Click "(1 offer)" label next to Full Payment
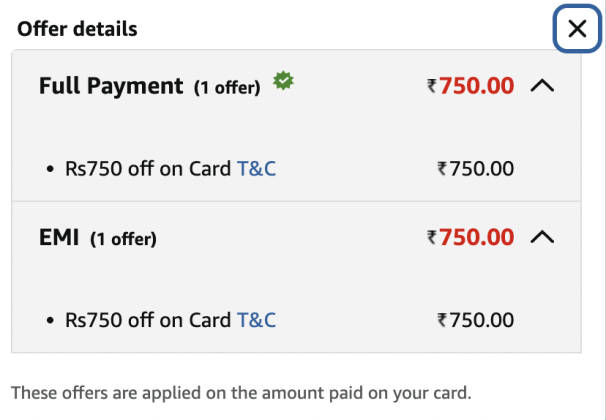 click(x=226, y=88)
